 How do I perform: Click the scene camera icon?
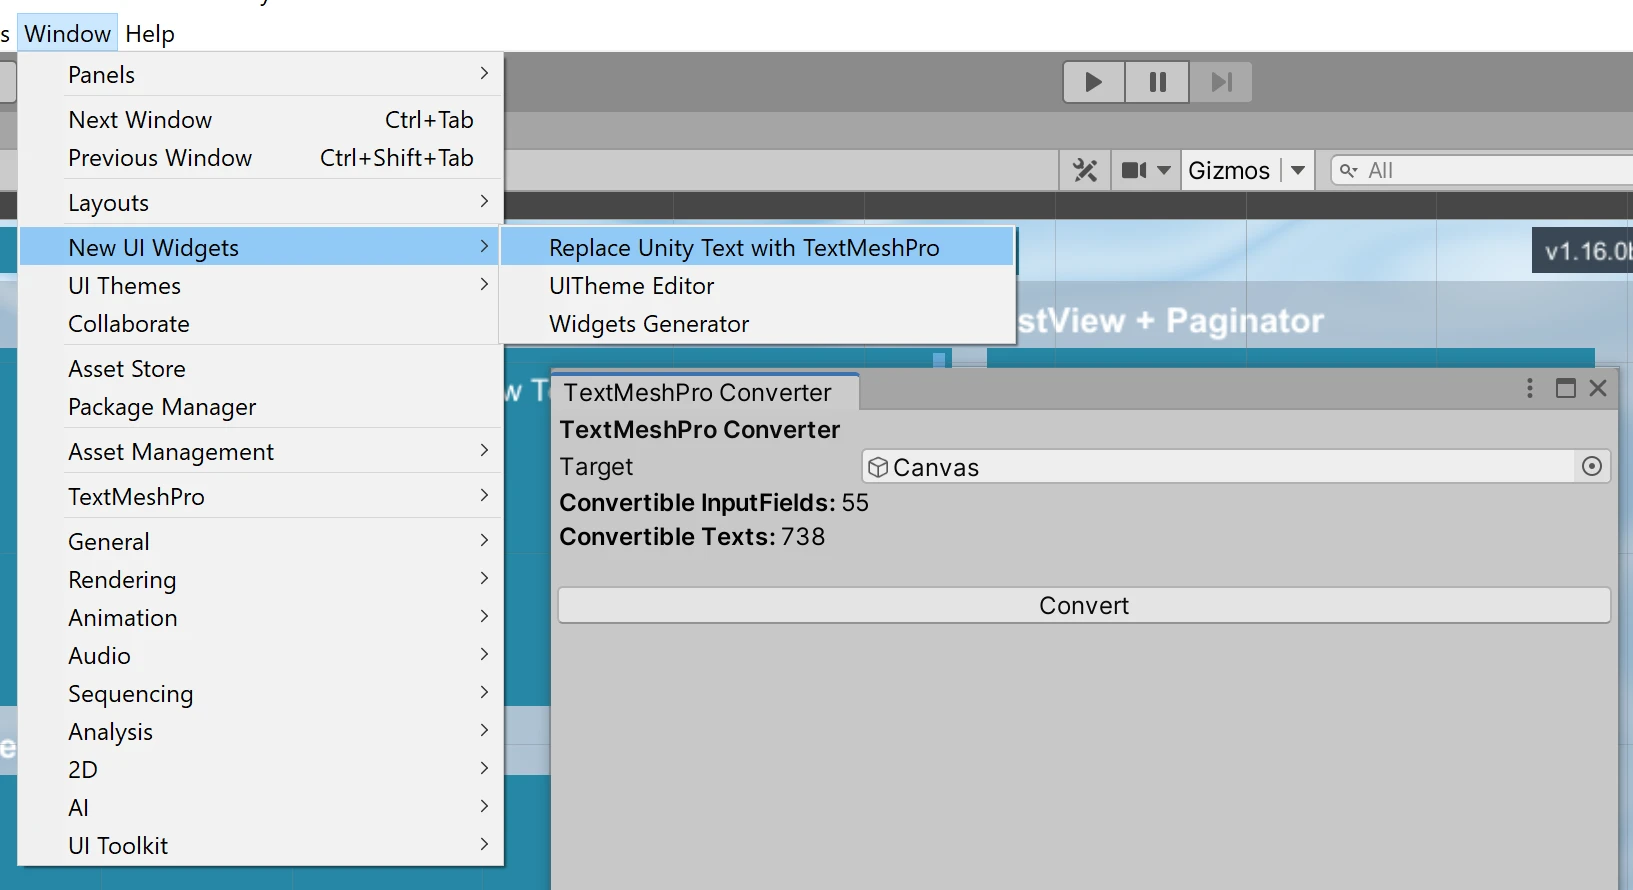[x=1134, y=170]
